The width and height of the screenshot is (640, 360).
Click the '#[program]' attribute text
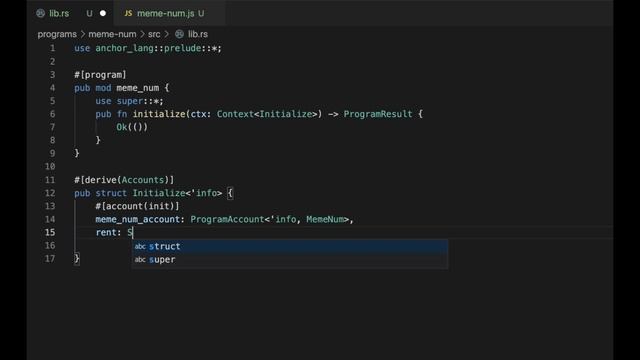[100, 75]
